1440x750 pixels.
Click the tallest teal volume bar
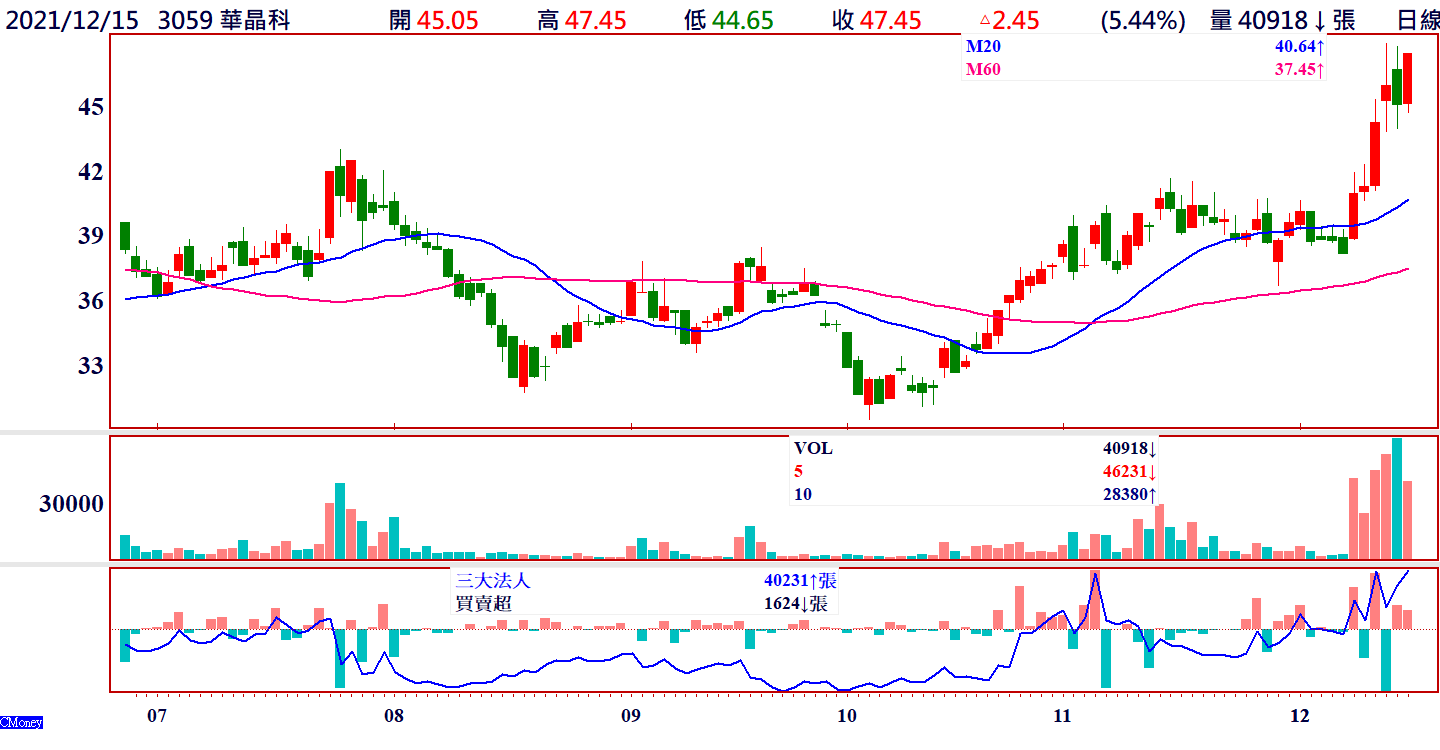pos(1397,498)
